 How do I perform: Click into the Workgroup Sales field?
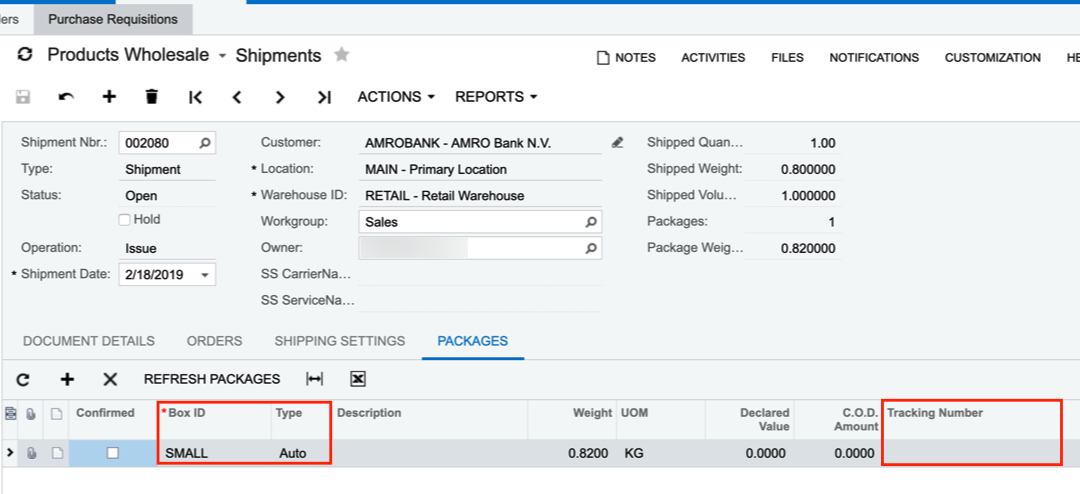point(470,222)
